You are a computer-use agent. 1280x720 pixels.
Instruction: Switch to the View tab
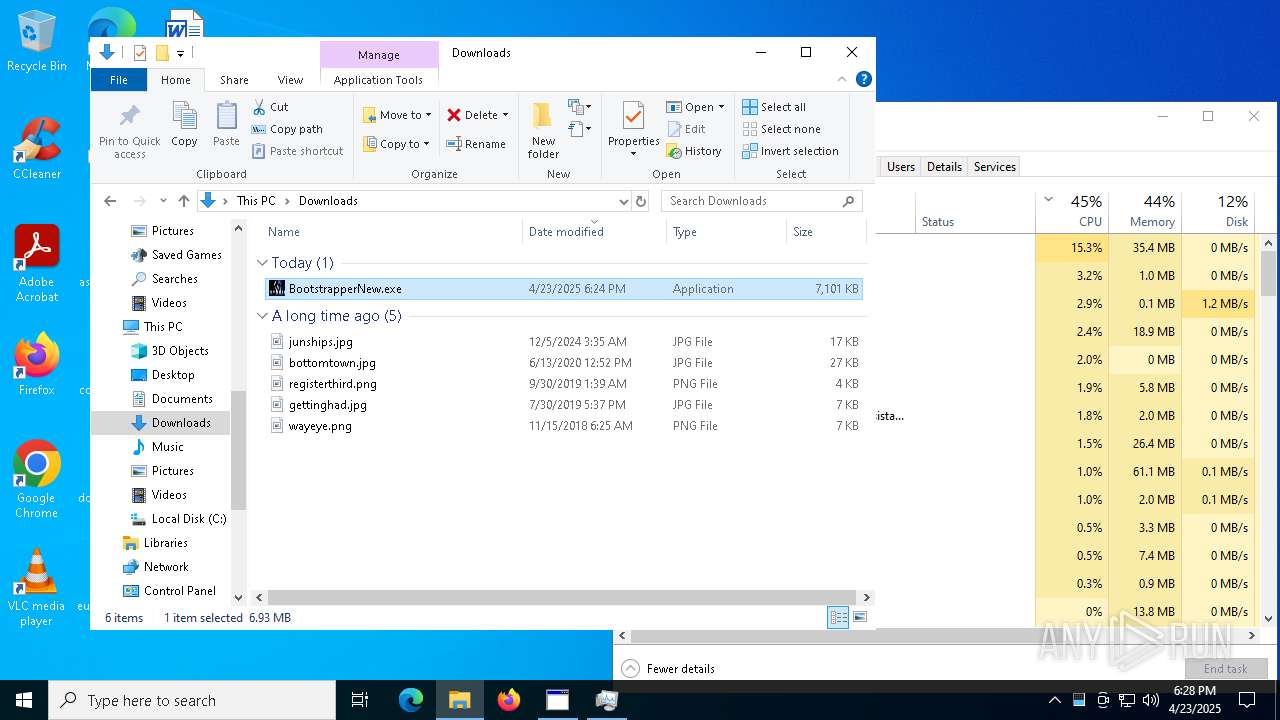pyautogui.click(x=290, y=80)
